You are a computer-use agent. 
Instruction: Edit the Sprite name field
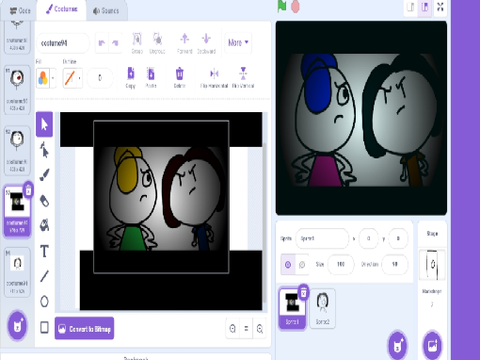click(x=322, y=238)
